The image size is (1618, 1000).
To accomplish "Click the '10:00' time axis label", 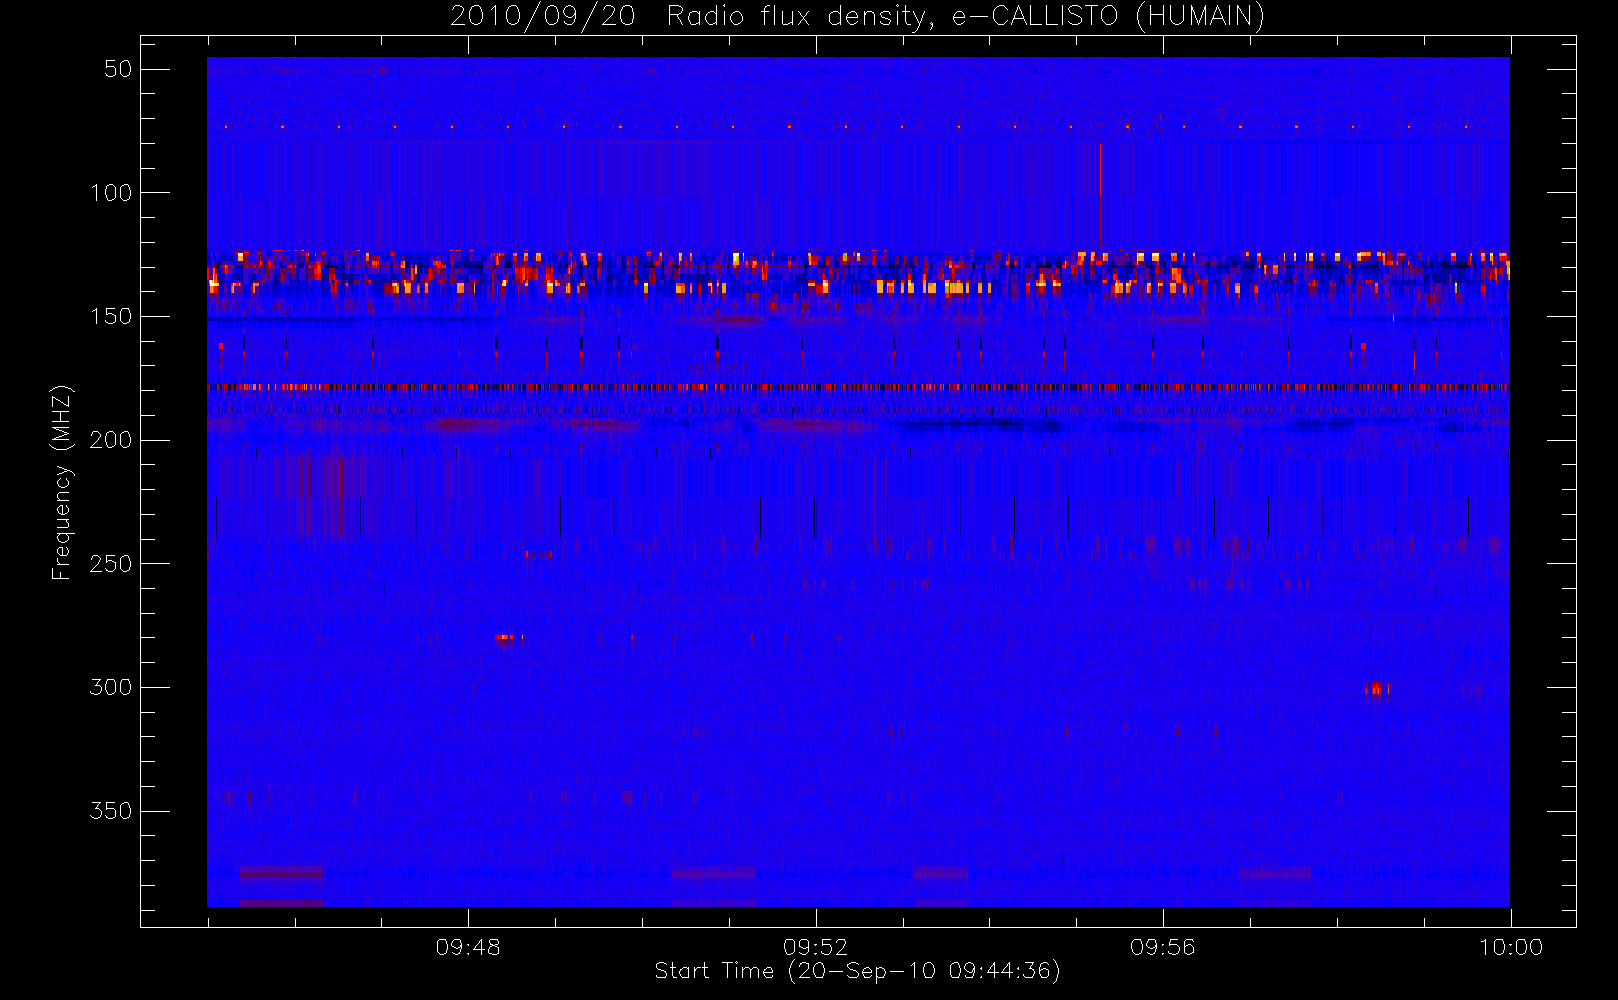I will tap(1510, 947).
